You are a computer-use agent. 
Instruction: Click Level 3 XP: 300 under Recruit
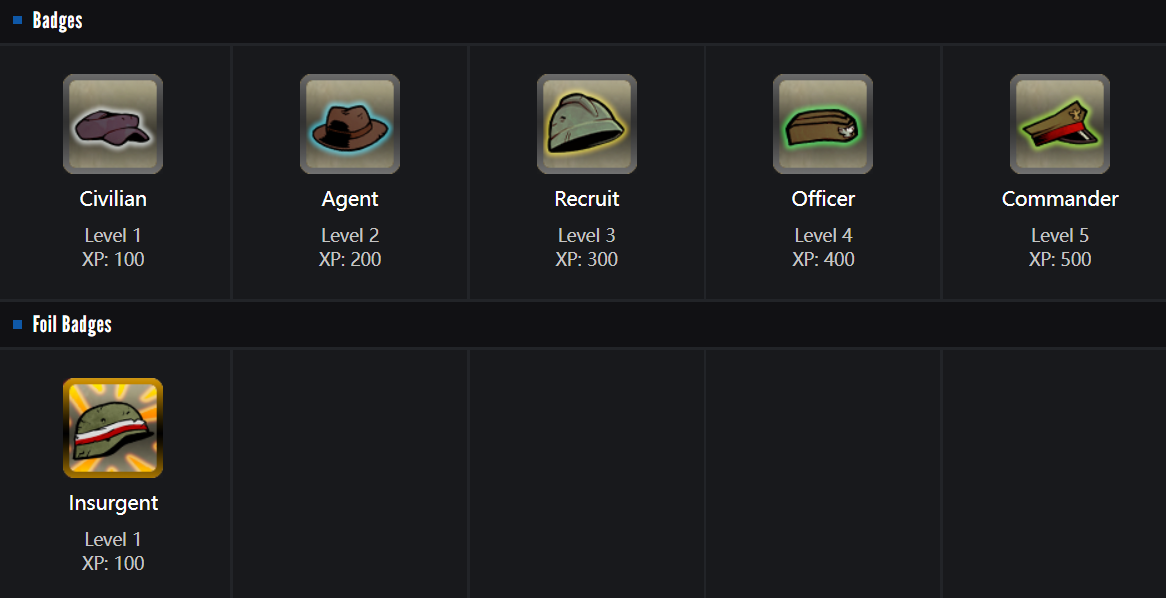(587, 247)
